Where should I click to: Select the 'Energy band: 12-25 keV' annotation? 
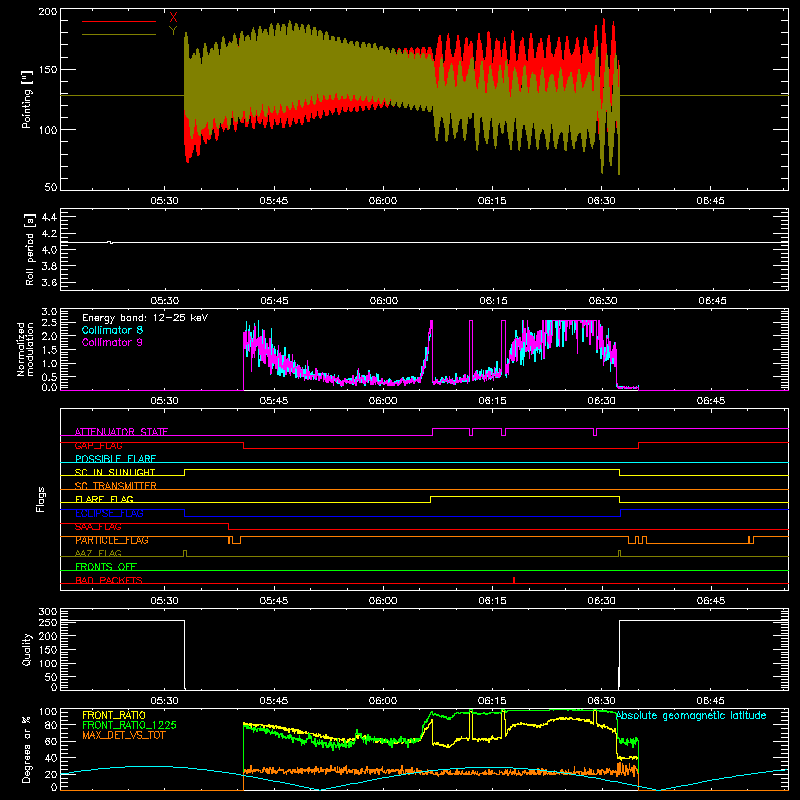145,318
